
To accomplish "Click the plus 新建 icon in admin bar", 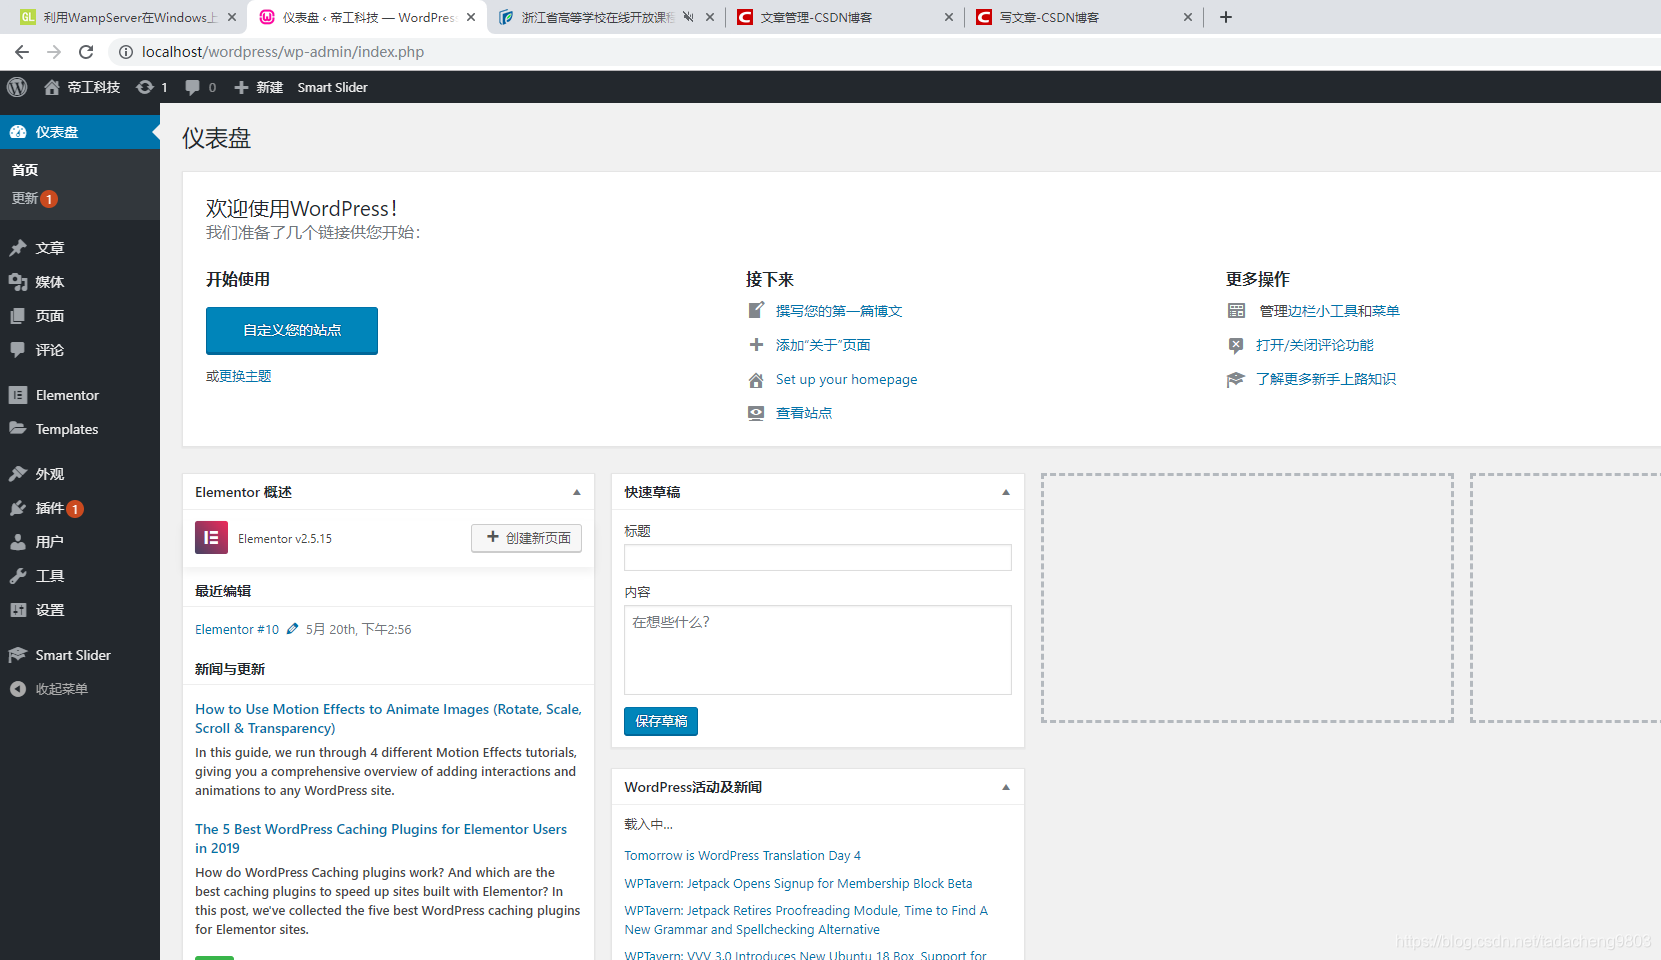I will coord(259,87).
